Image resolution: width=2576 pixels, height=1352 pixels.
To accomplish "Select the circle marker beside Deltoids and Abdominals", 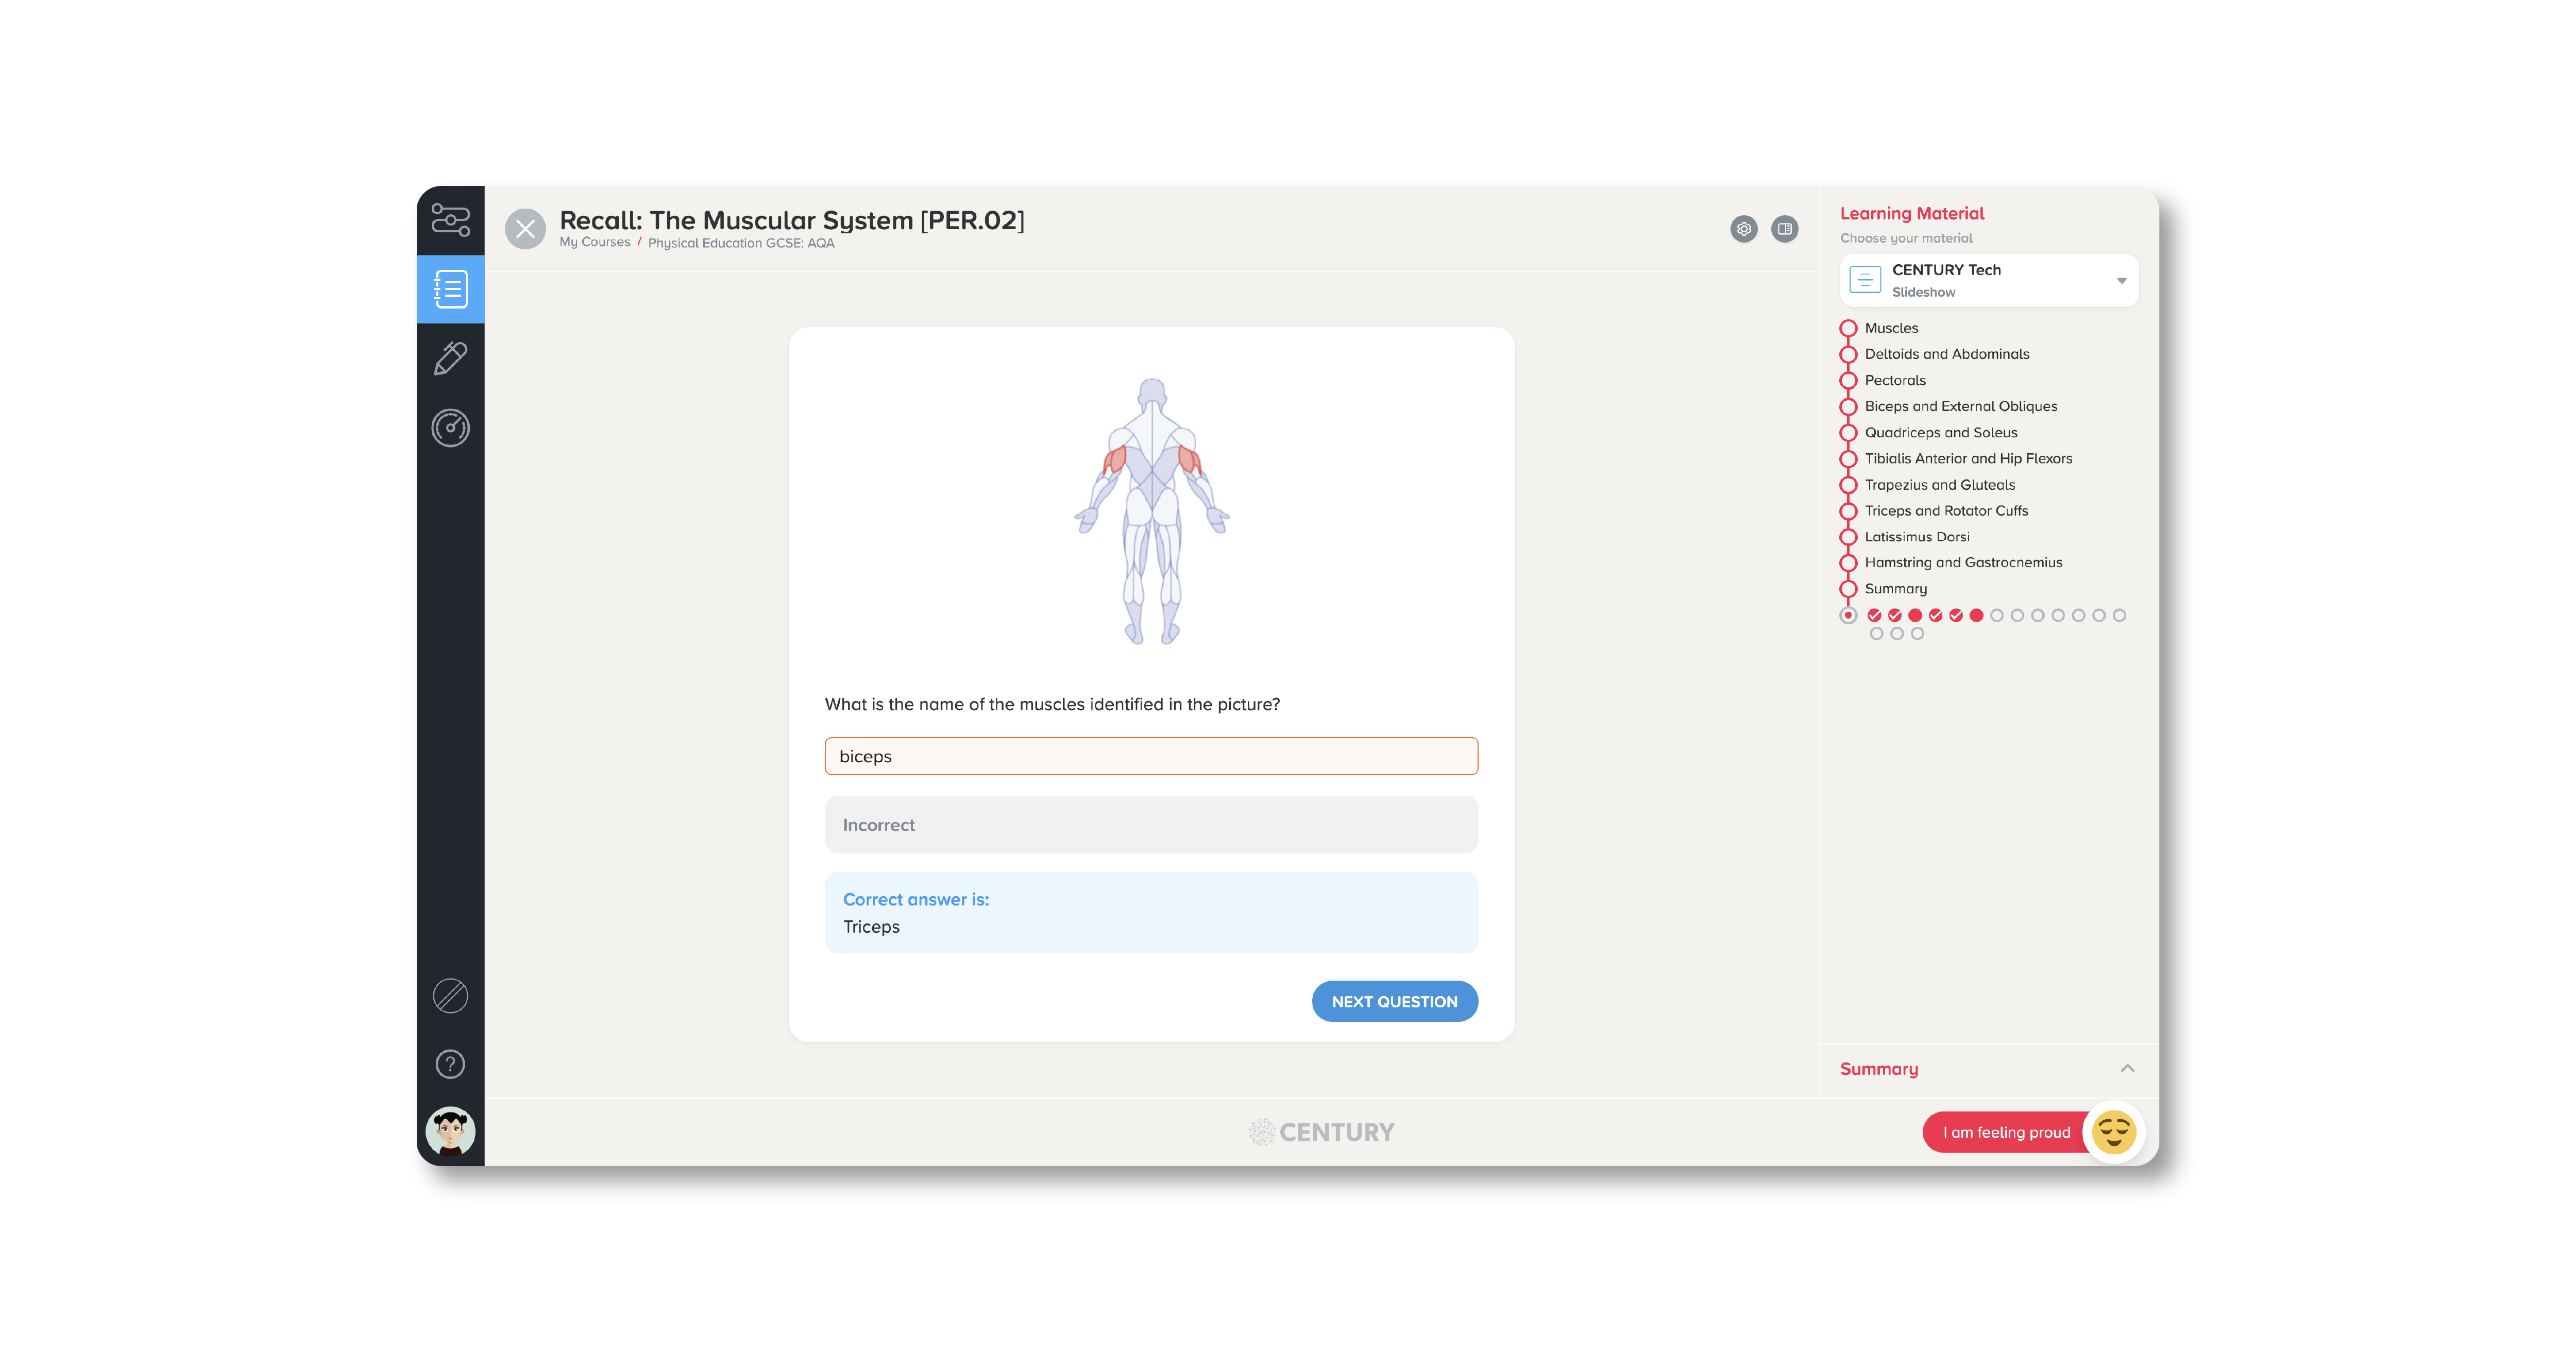I will (1848, 354).
